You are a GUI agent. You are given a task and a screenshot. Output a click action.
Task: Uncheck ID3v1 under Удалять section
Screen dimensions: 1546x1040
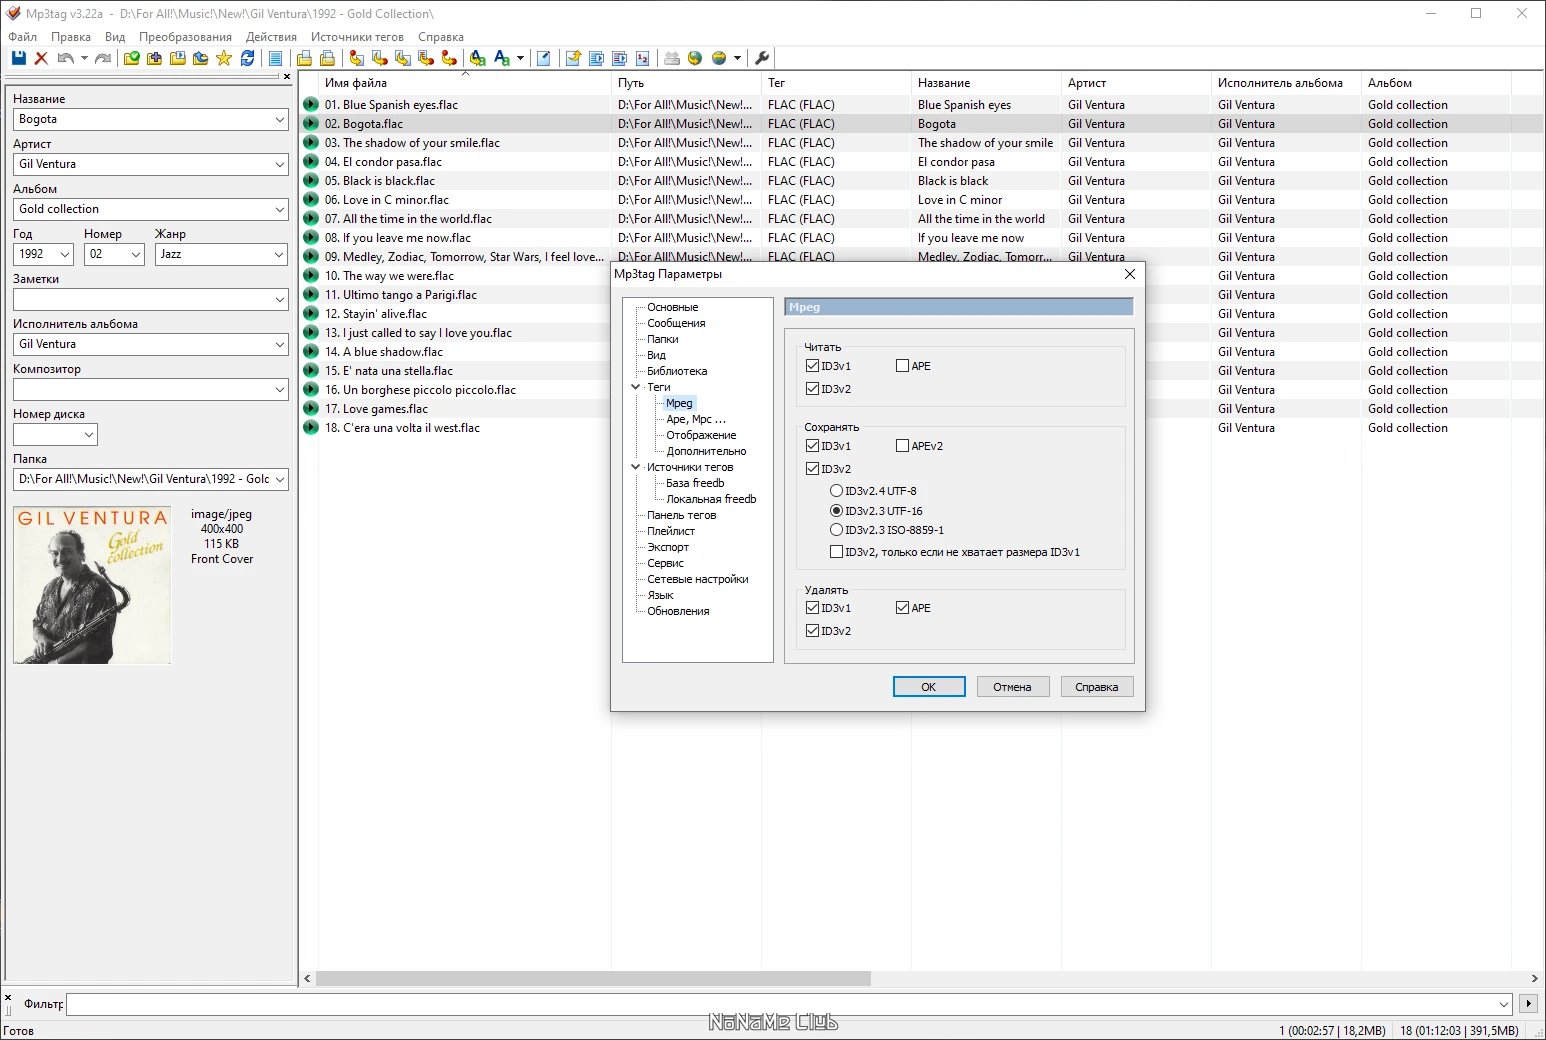812,607
